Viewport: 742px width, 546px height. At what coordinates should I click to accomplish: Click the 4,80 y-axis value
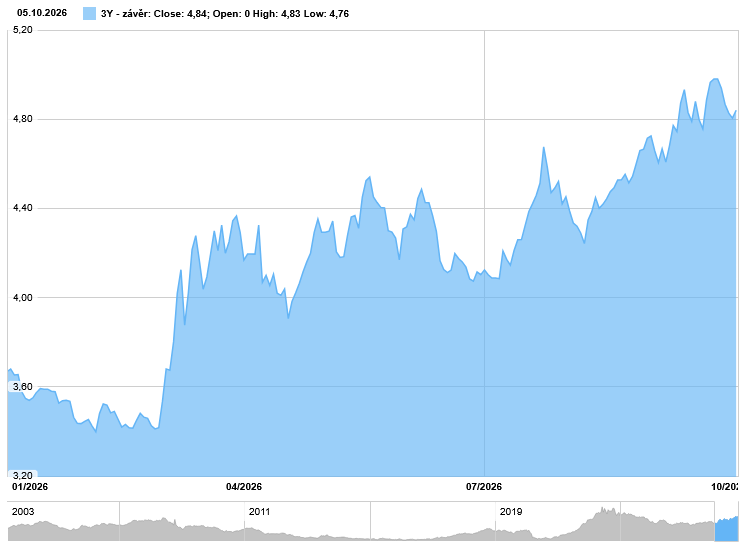pos(23,119)
